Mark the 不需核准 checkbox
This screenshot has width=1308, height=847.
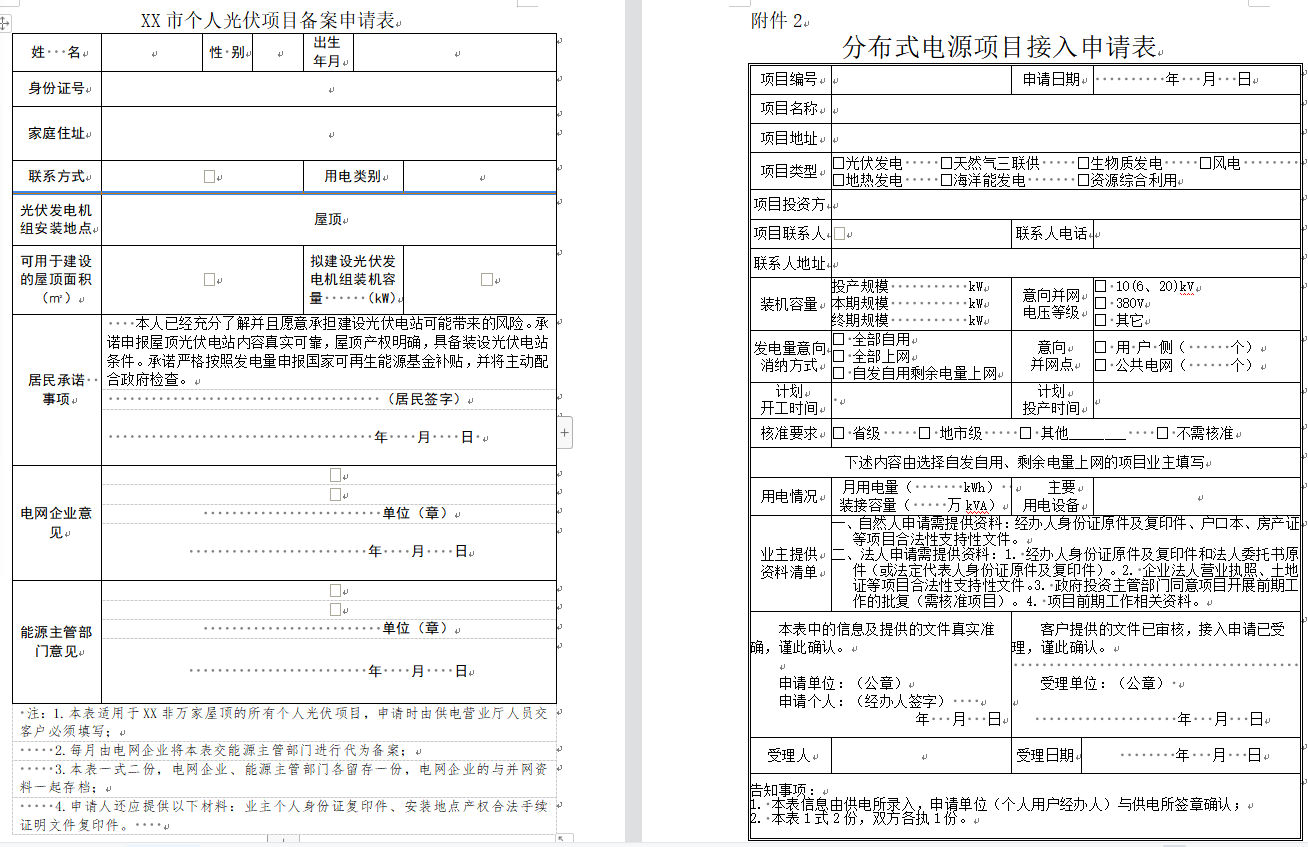[x=1163, y=433]
